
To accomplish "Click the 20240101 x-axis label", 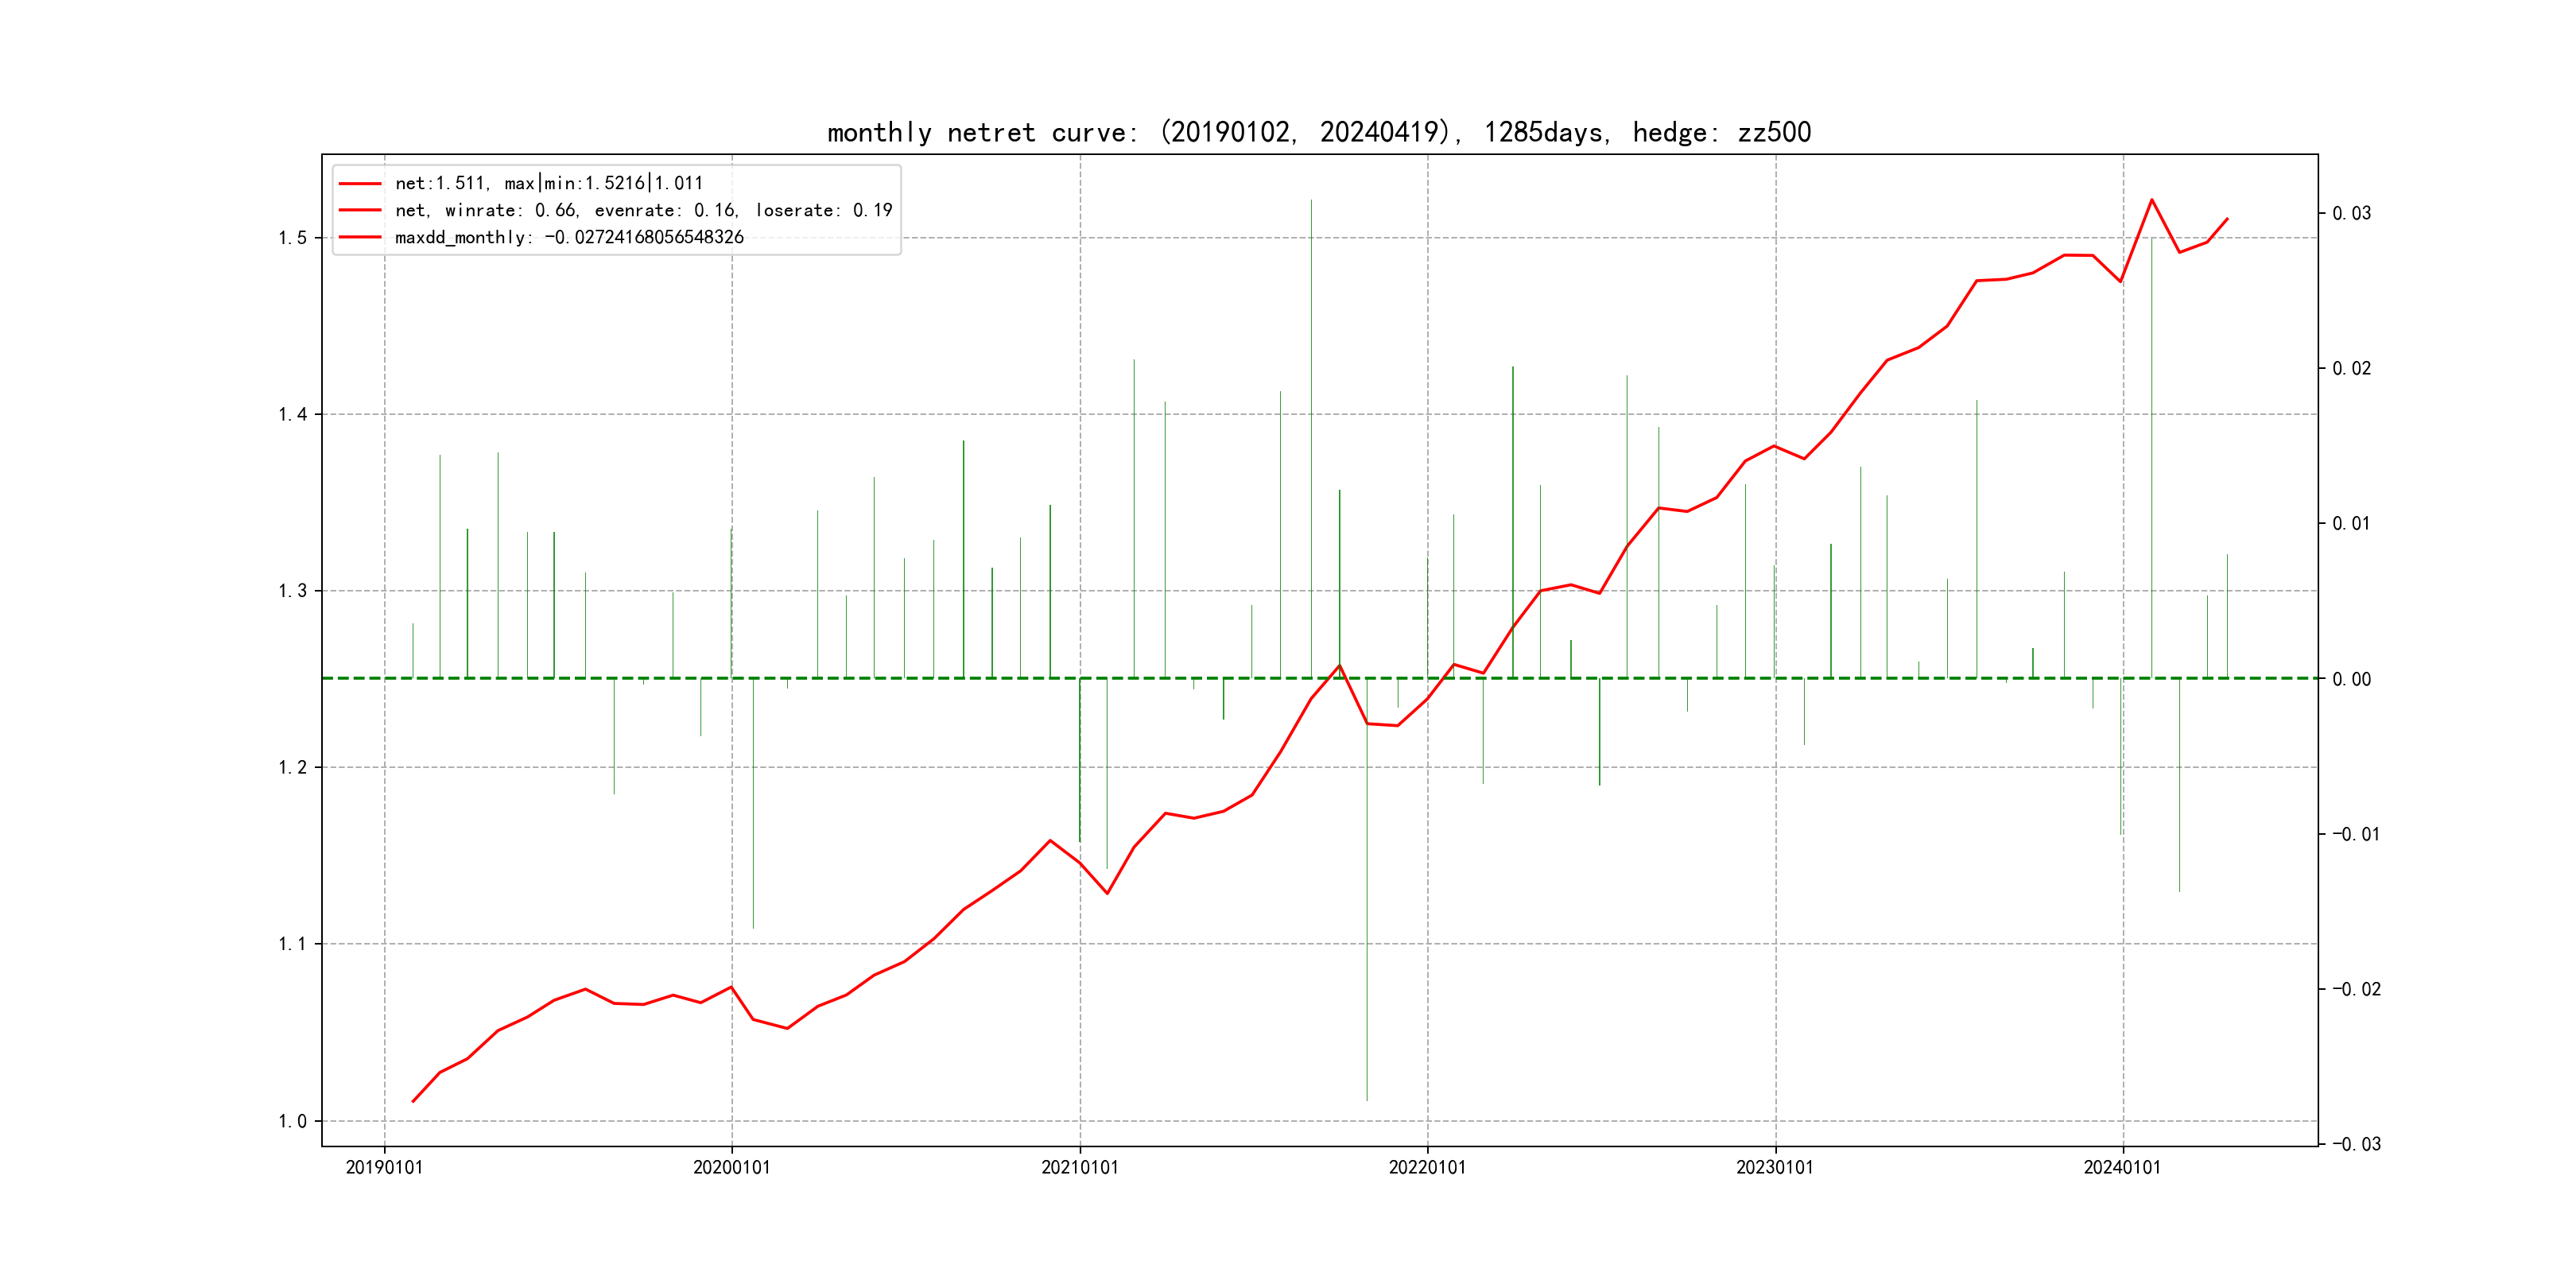I will coord(2122,1167).
